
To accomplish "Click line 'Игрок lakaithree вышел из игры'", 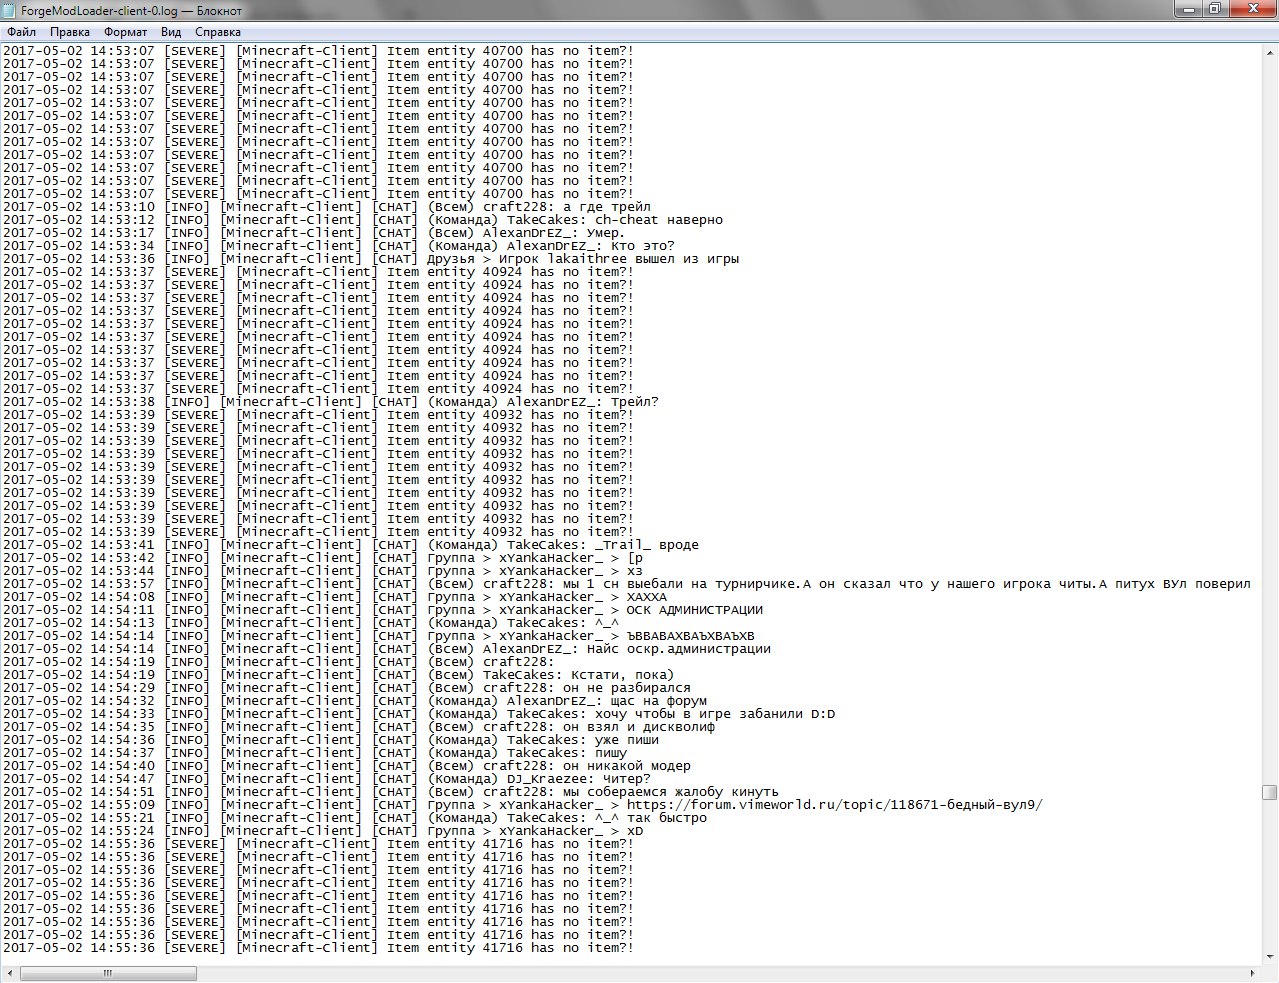I will pyautogui.click(x=371, y=259).
